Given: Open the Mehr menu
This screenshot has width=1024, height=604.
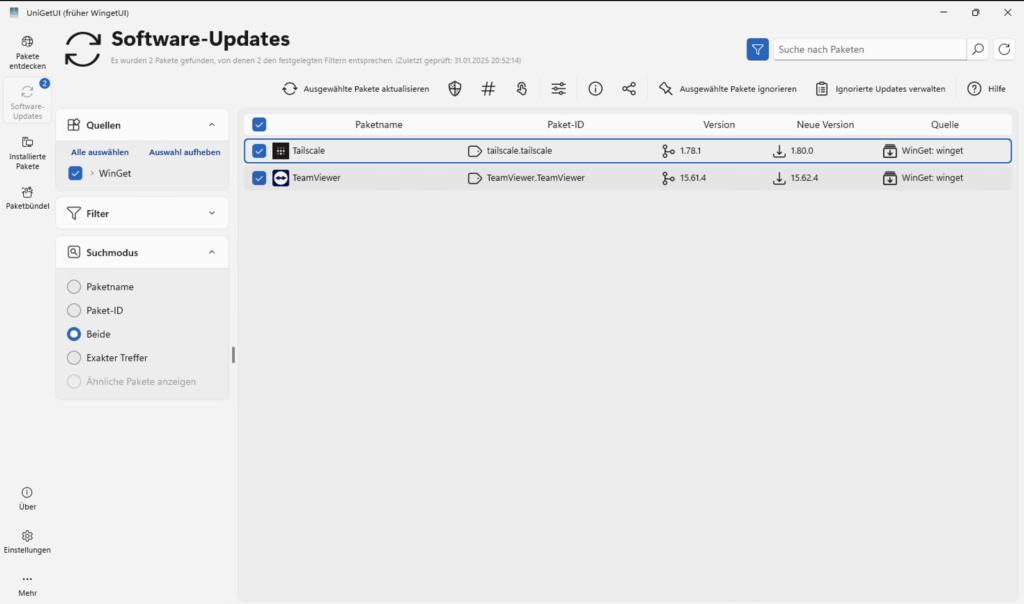Looking at the screenshot, I should [x=27, y=585].
